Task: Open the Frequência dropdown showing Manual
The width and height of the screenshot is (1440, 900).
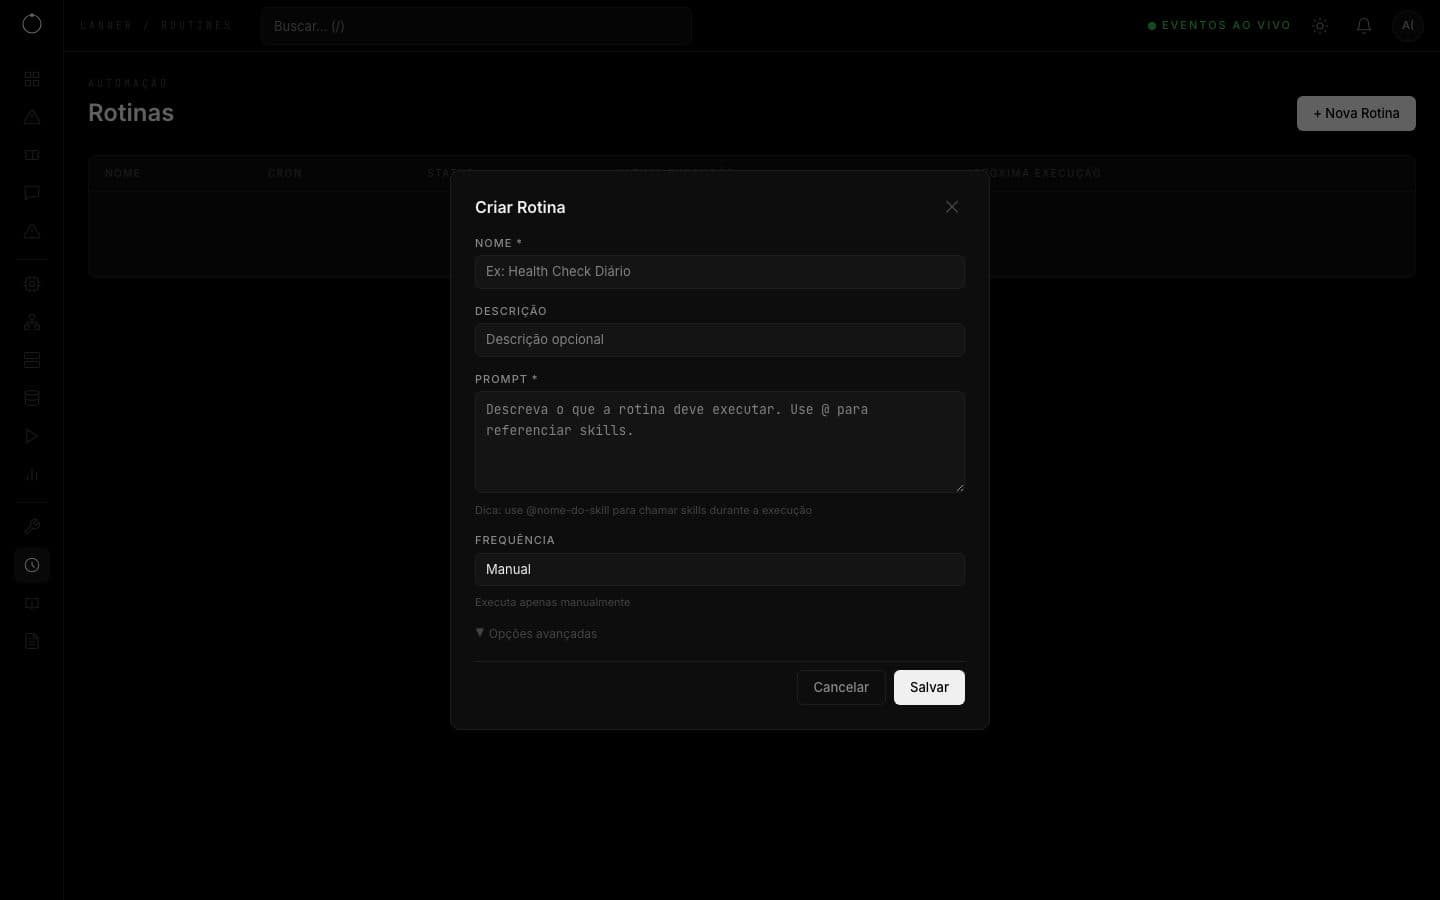Action: [720, 569]
